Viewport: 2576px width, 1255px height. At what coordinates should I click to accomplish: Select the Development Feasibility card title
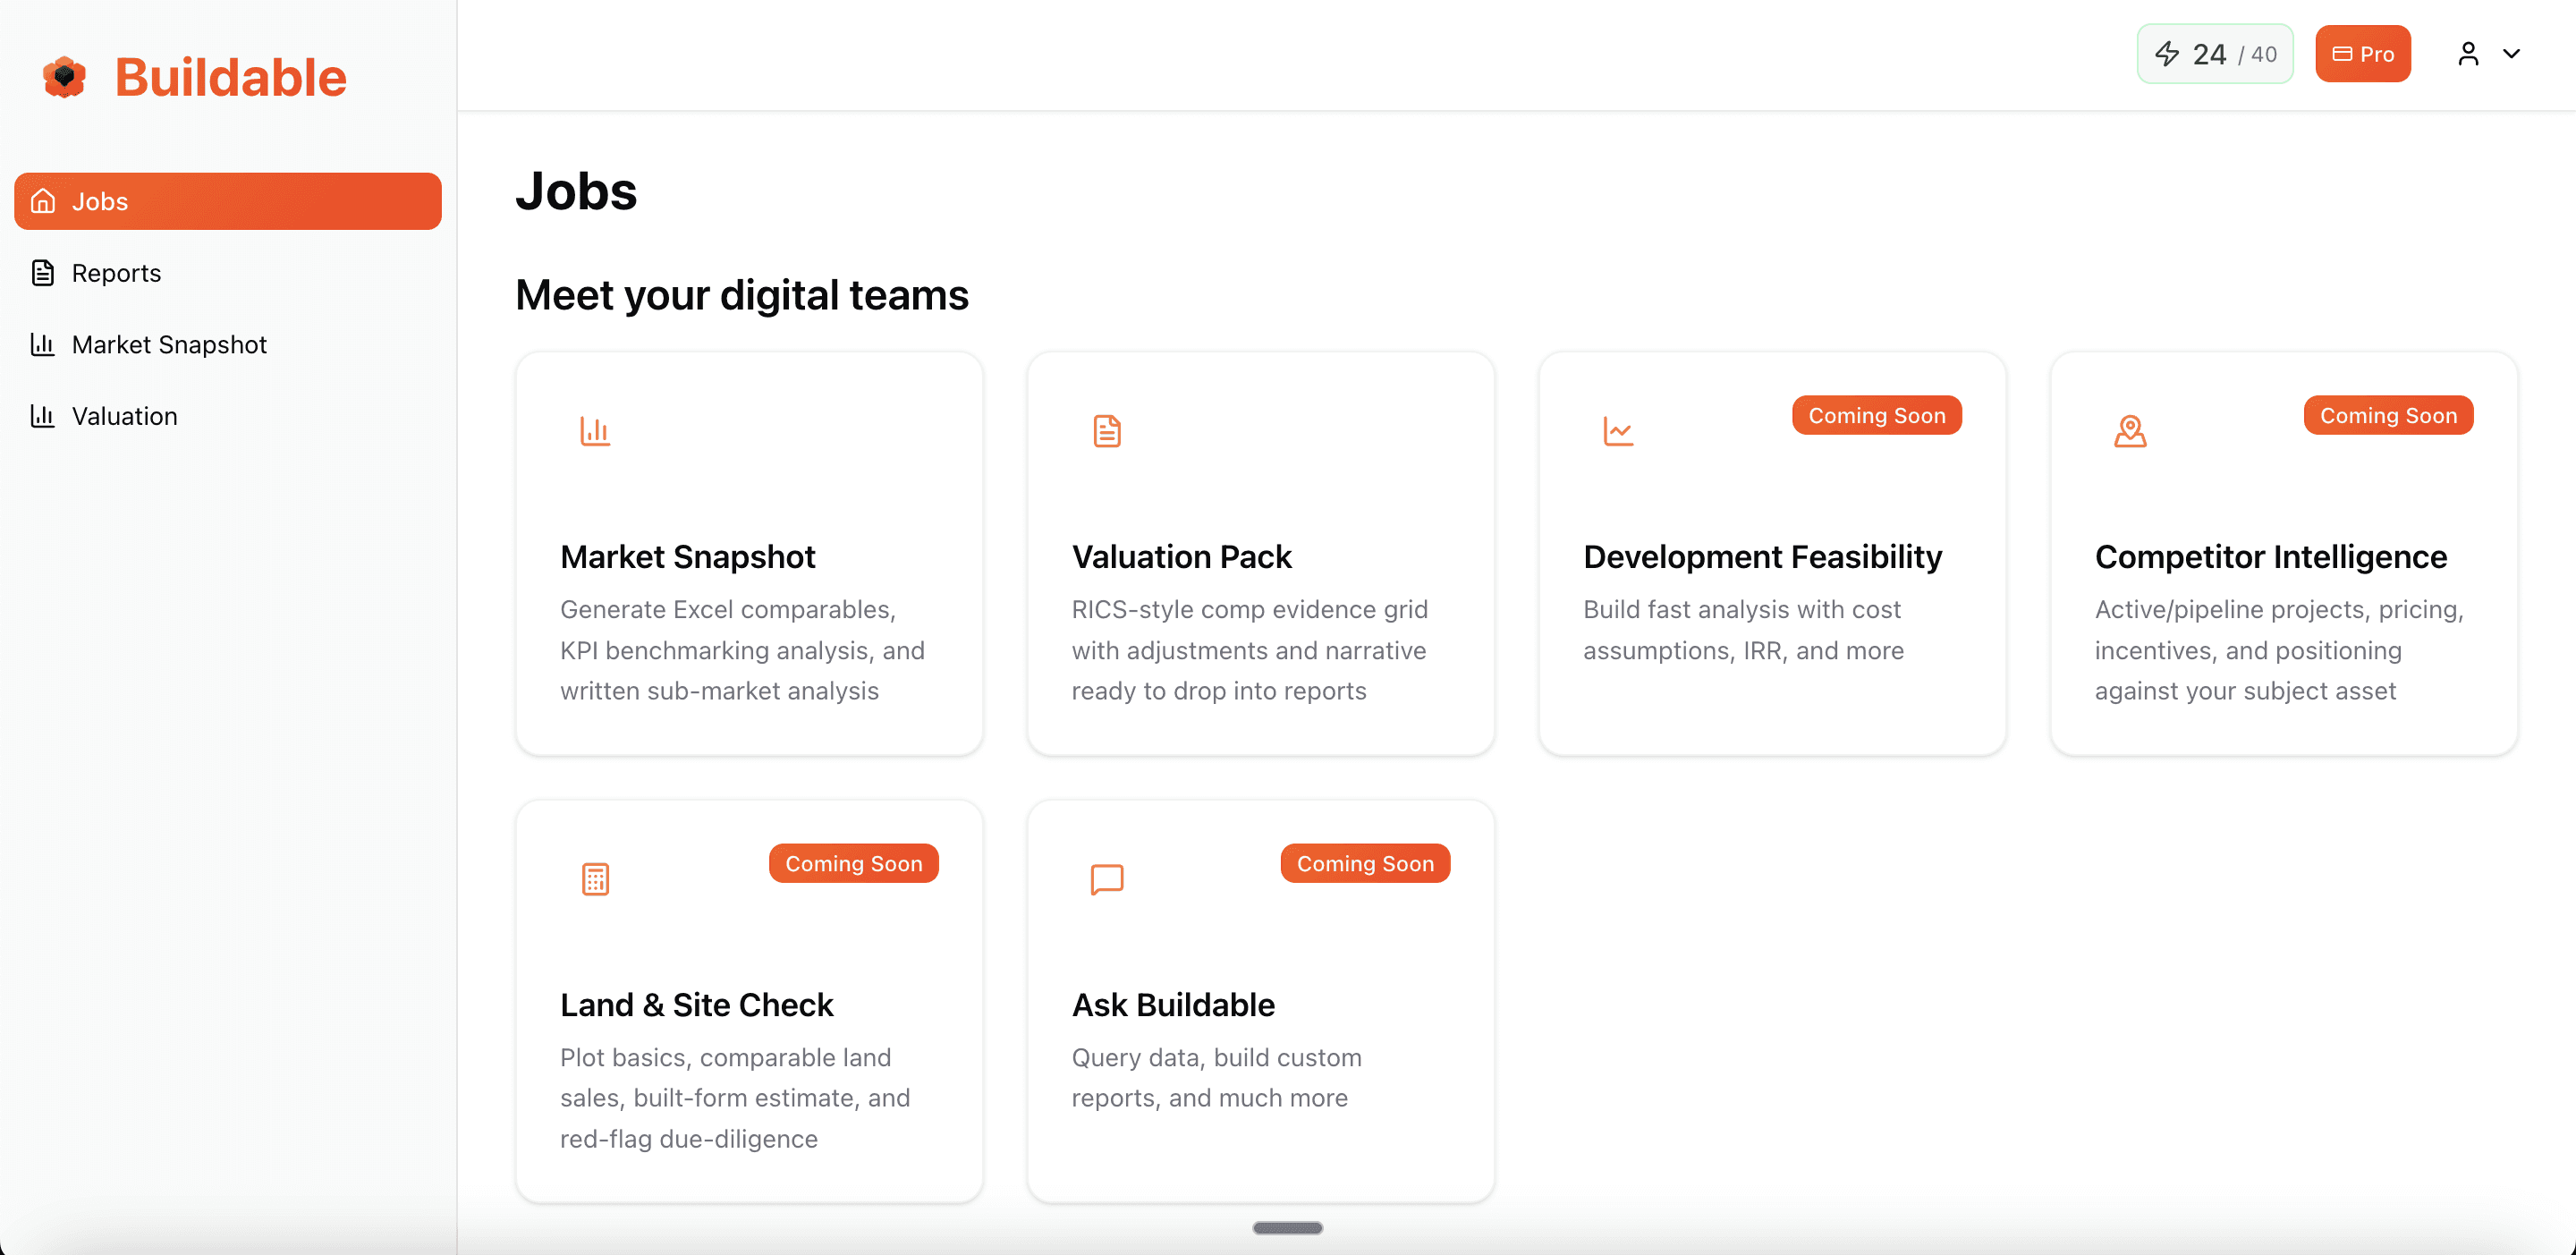coord(1762,557)
